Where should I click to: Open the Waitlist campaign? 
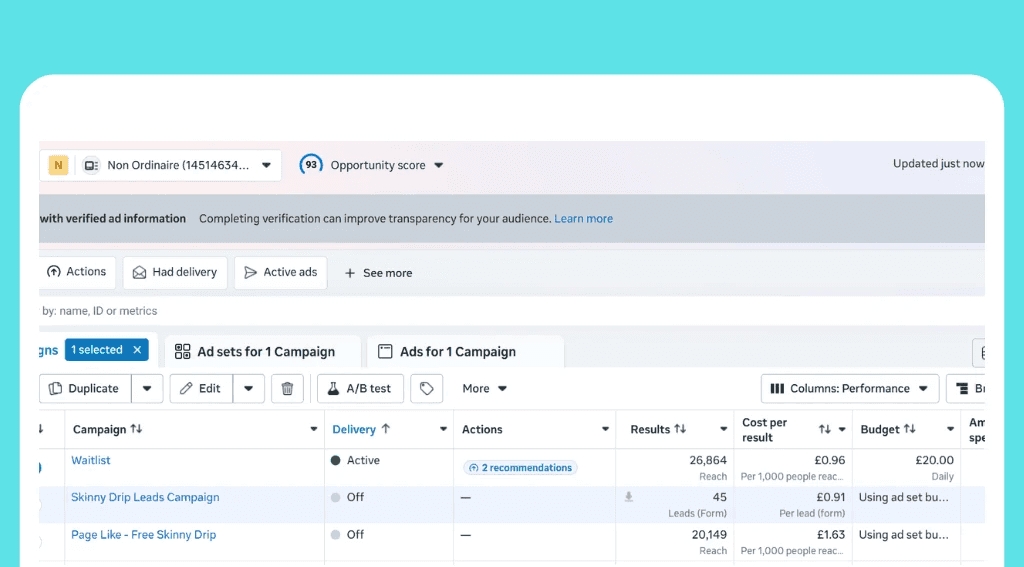(91, 461)
